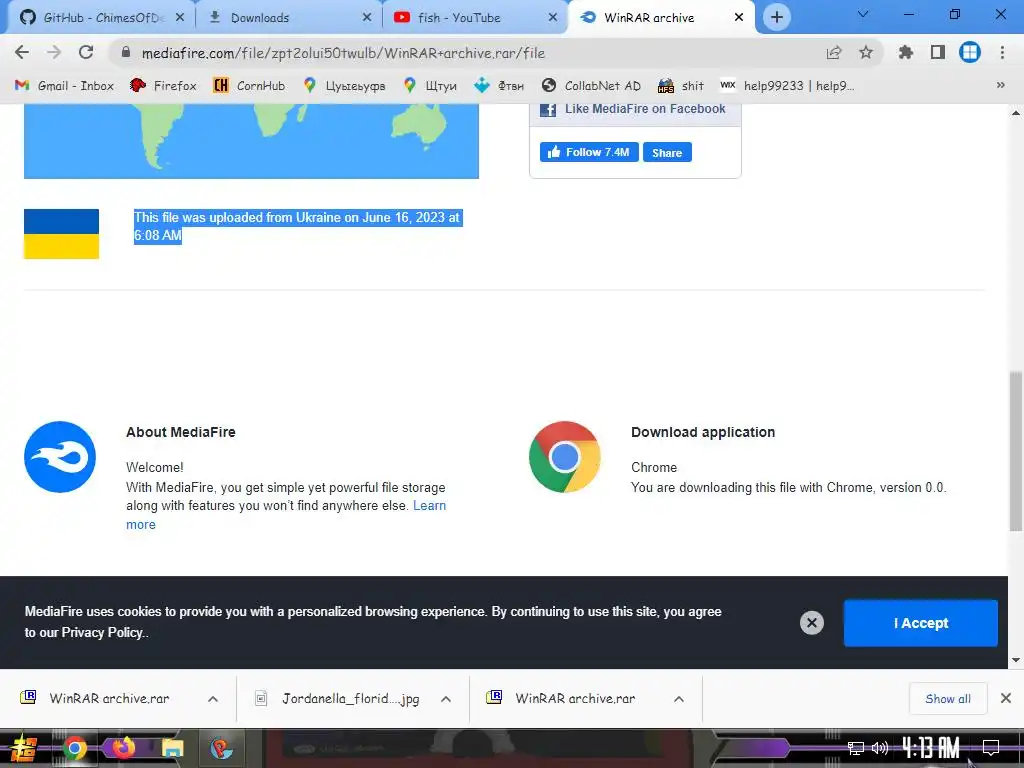This screenshot has width=1024, height=768.
Task: Follow the Learn more link
Action: [429, 505]
